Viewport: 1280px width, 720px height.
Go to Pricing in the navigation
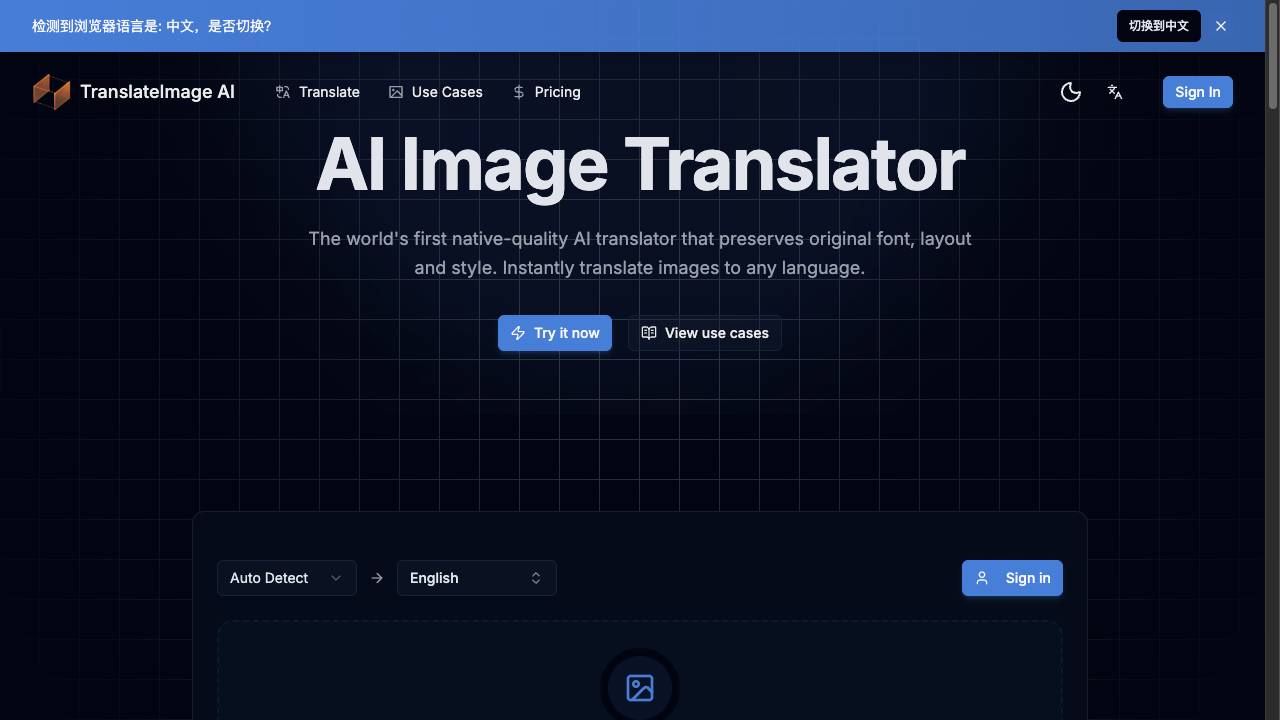(x=546, y=92)
